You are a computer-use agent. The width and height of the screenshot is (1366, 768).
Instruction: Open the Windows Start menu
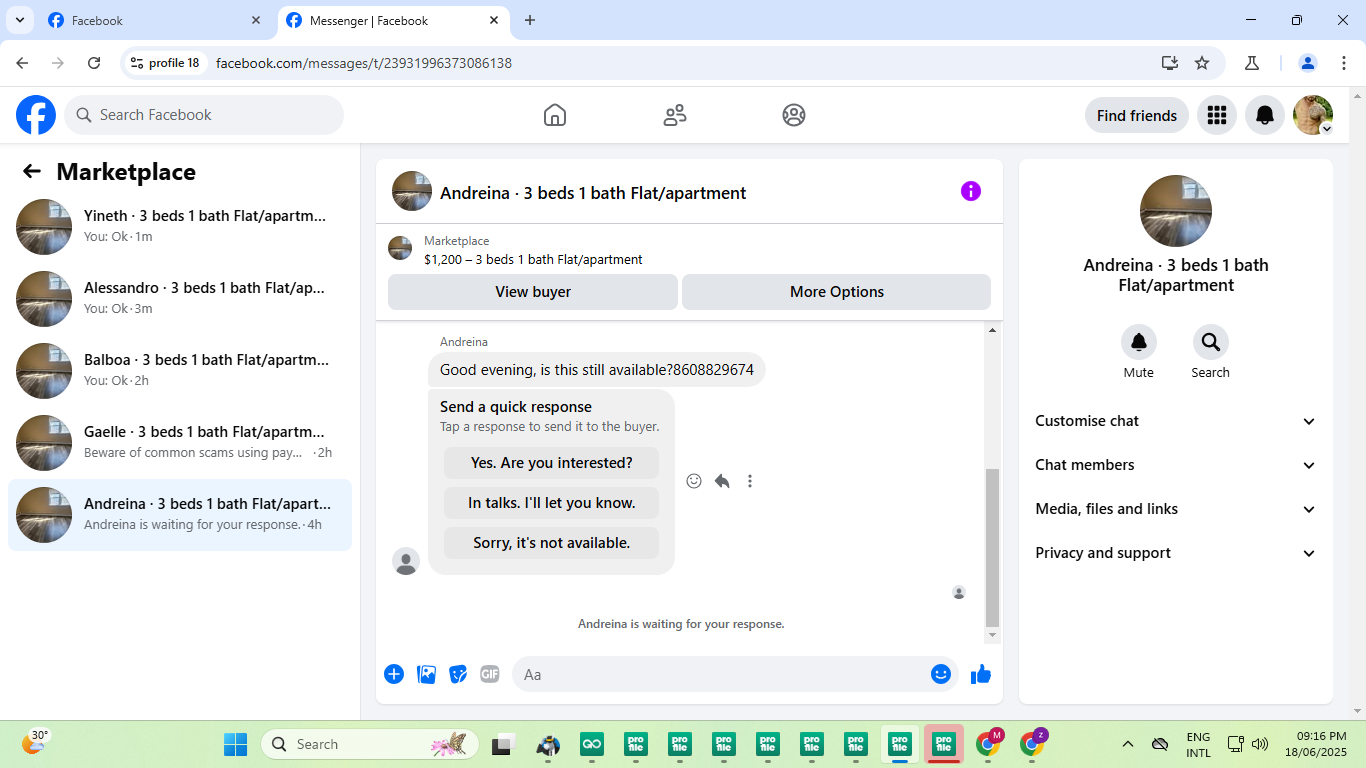click(236, 744)
